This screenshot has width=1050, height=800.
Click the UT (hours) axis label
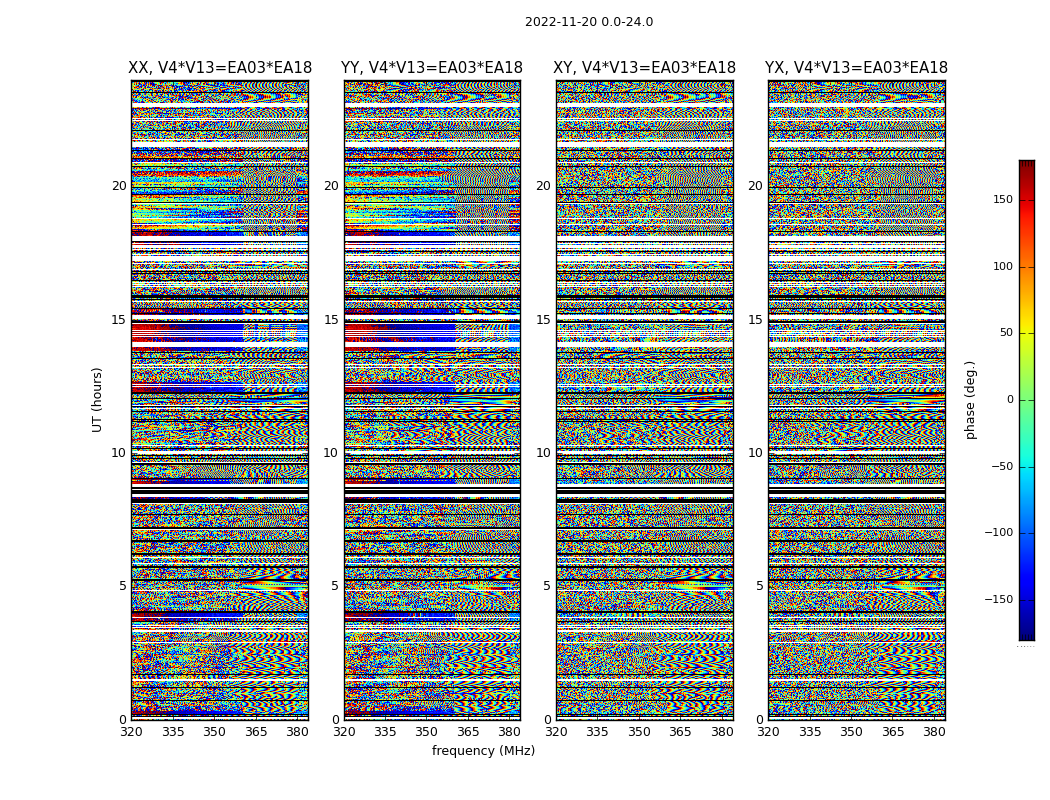97,400
